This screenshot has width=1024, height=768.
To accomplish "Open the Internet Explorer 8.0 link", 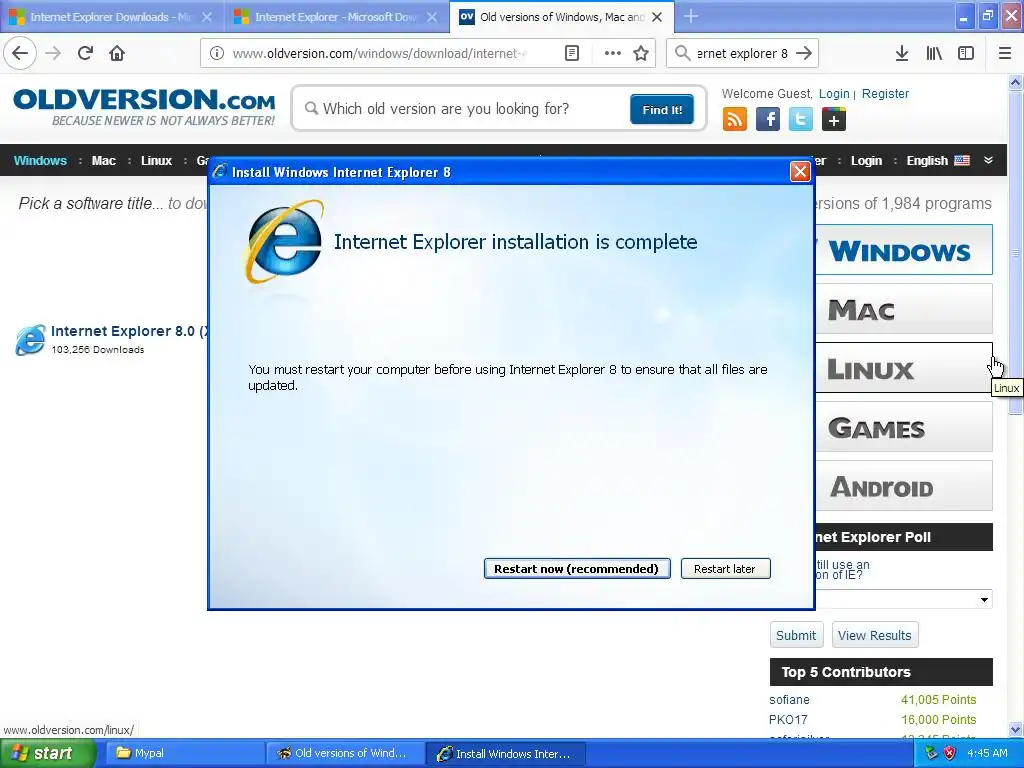I will click(129, 331).
